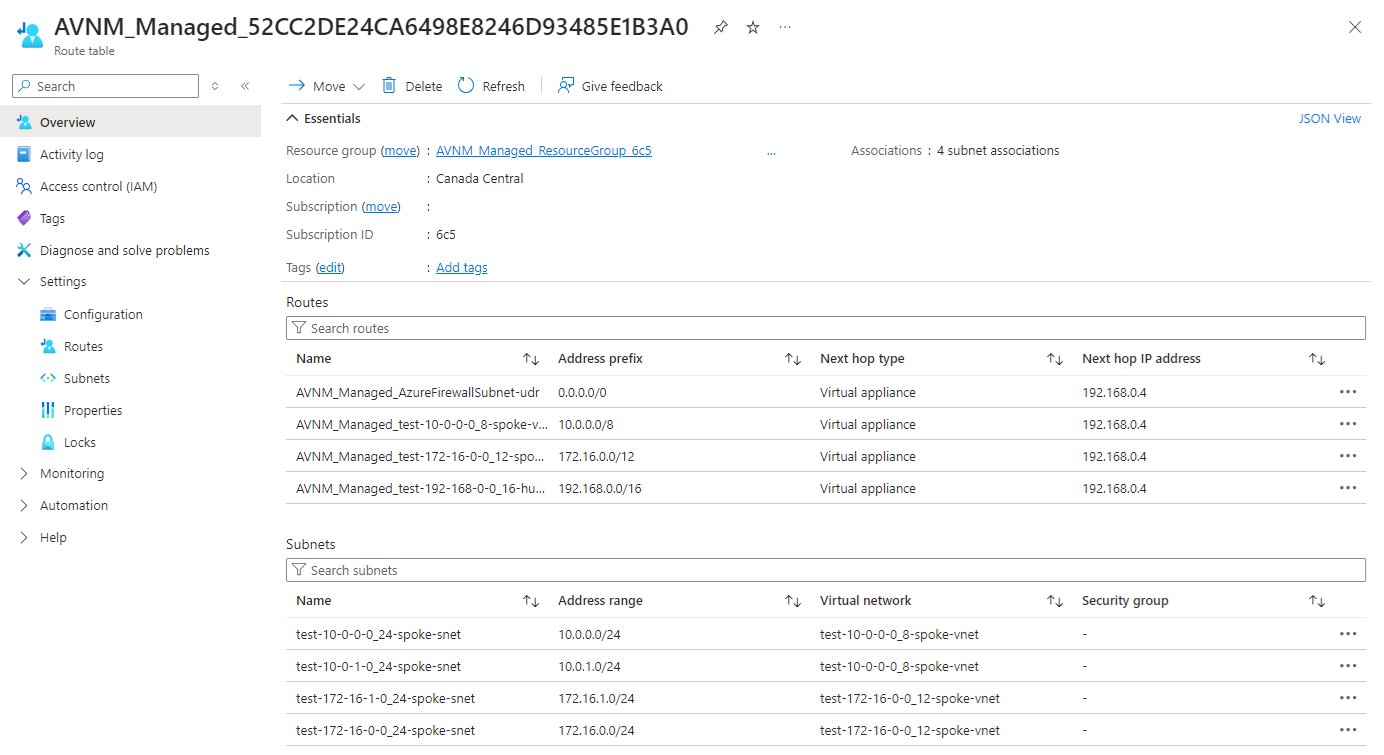Click the Add tags link
Screen dimensions: 1384x755
coord(462,268)
